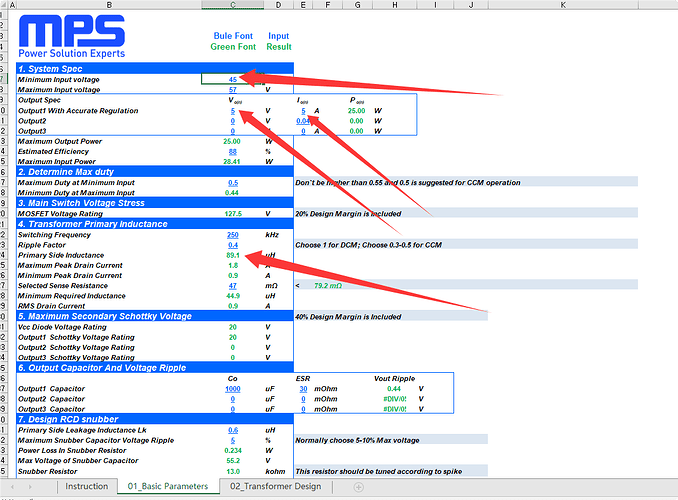Select column C header
The width and height of the screenshot is (678, 500).
pos(232,6)
